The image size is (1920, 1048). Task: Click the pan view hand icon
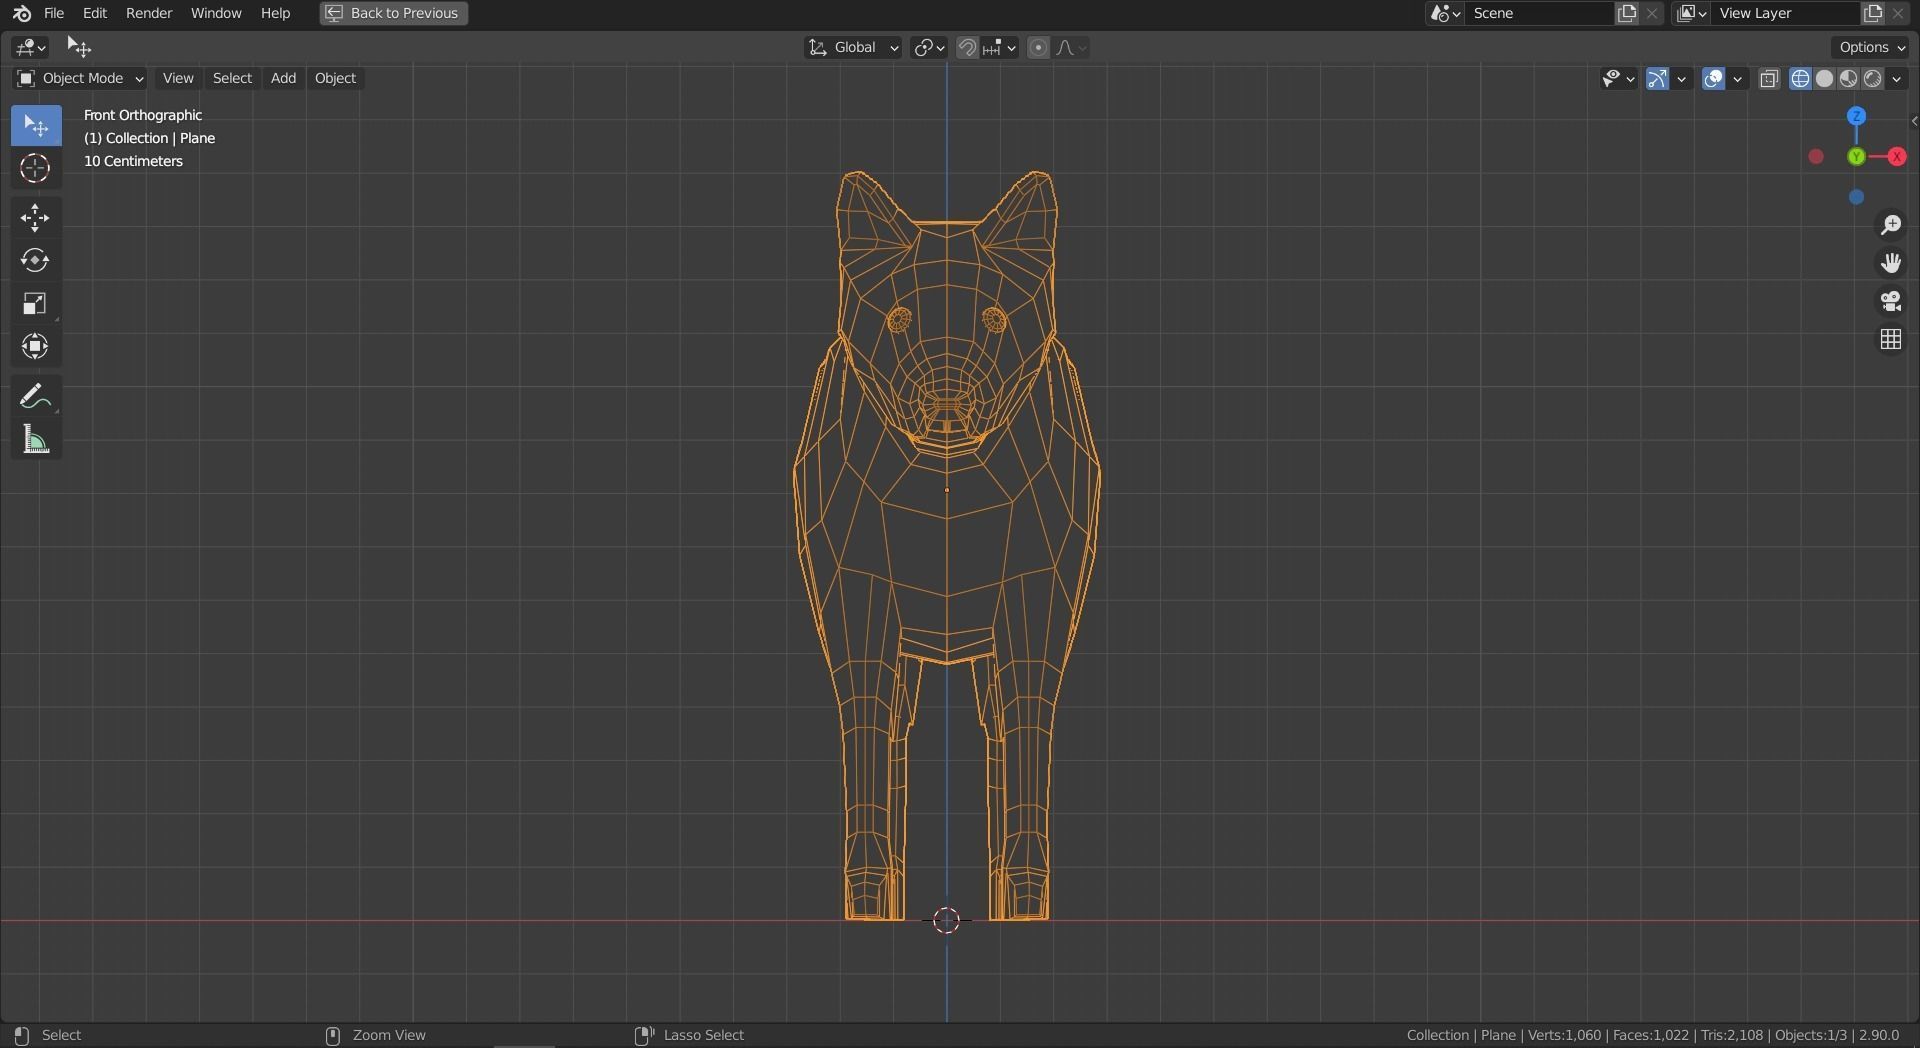click(1891, 263)
